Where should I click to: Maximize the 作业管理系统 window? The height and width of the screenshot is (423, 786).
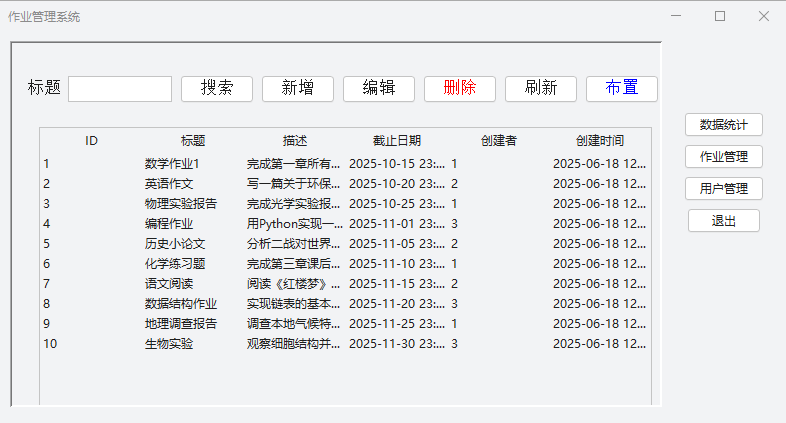[x=720, y=17]
